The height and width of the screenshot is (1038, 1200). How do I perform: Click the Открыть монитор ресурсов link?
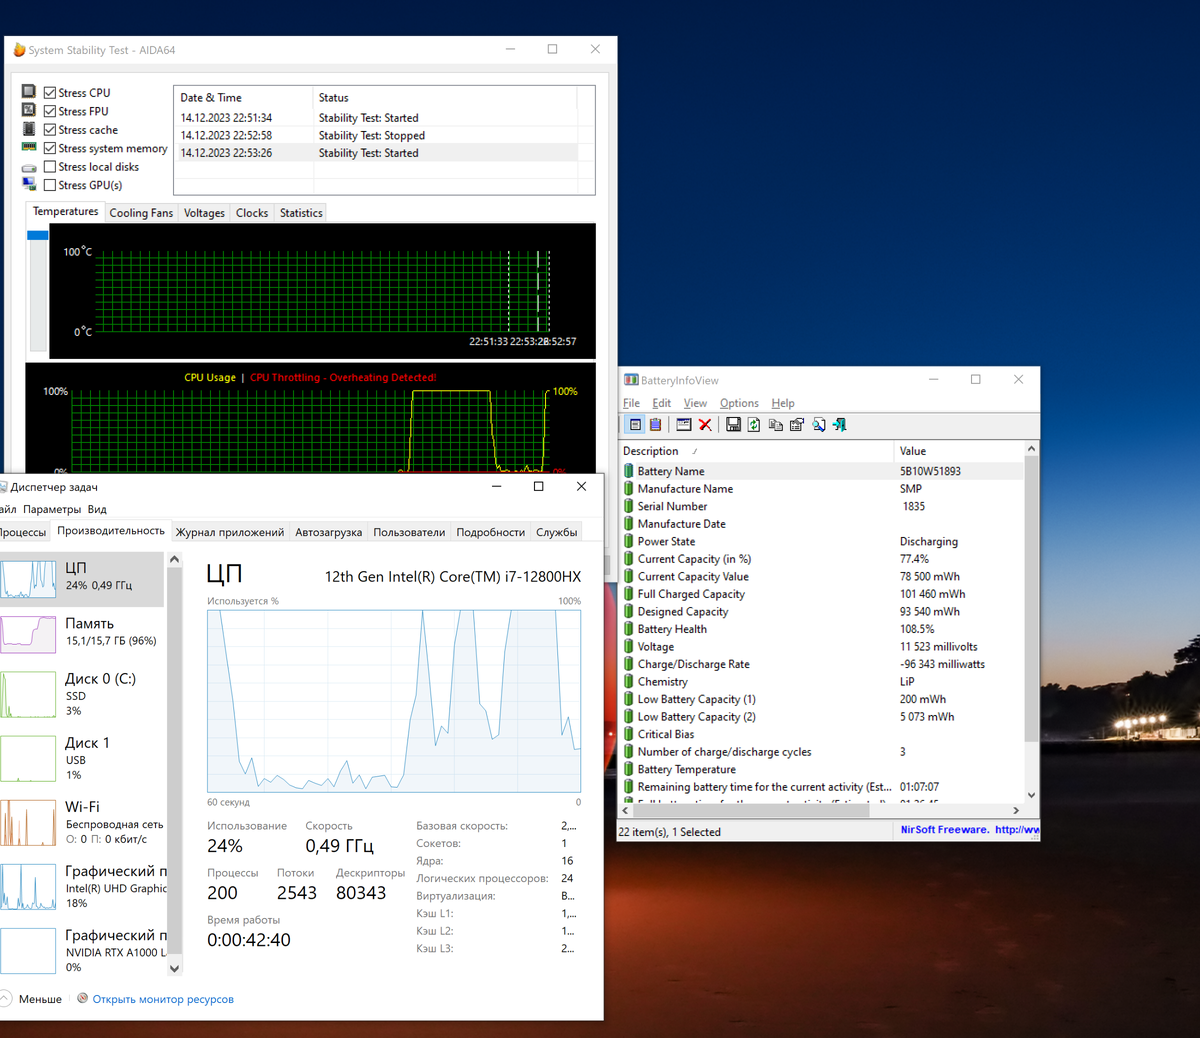click(x=163, y=999)
